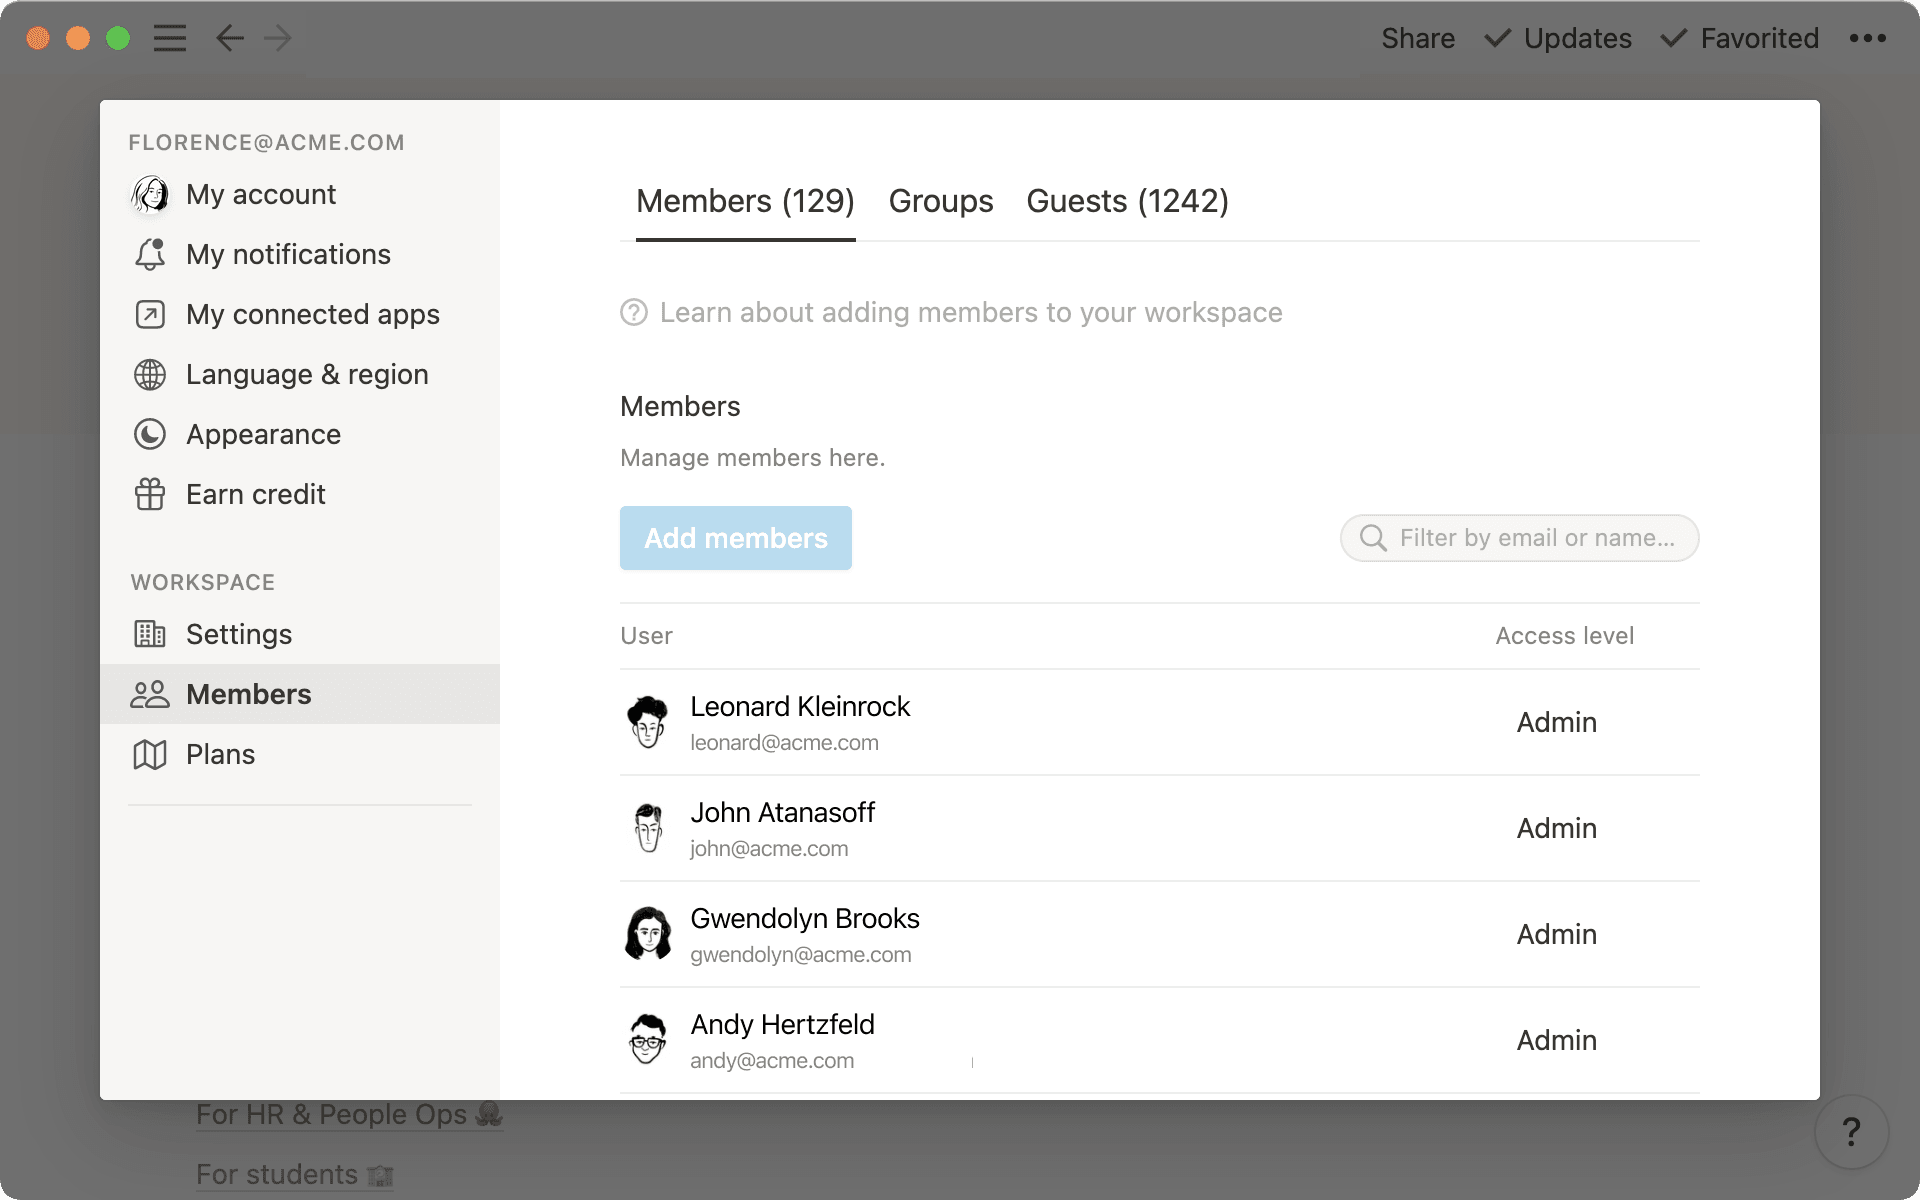This screenshot has width=1920, height=1200.
Task: Click the Add members button
Action: pyautogui.click(x=735, y=538)
